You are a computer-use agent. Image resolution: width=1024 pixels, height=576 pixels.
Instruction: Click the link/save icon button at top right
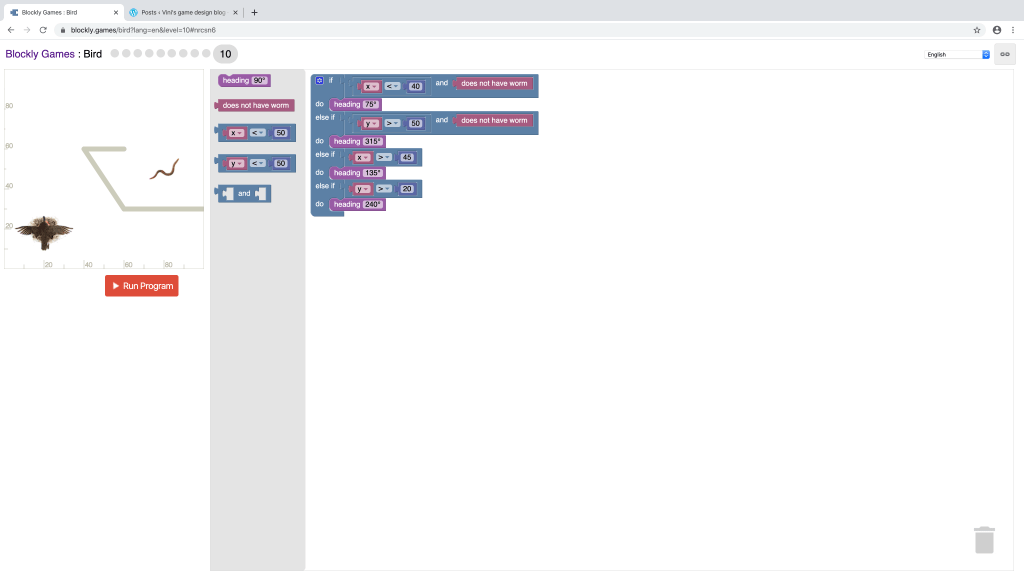point(1005,54)
